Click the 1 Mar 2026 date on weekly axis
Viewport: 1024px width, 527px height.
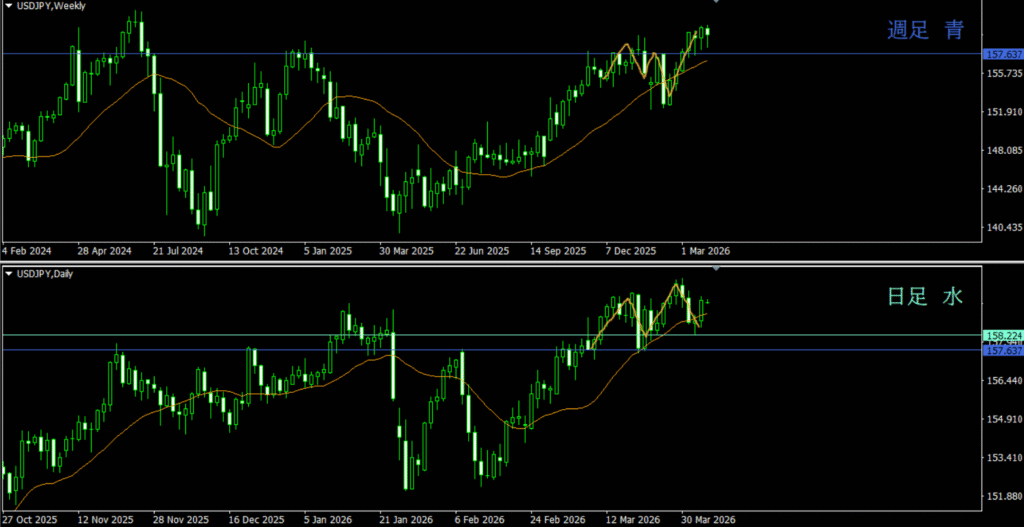[707, 251]
